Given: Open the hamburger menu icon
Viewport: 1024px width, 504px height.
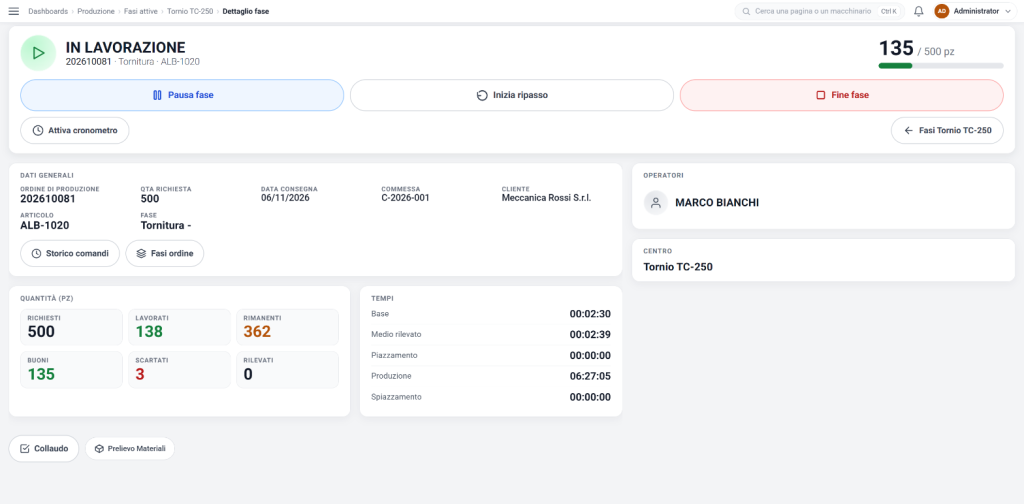Looking at the screenshot, I should 13,11.
